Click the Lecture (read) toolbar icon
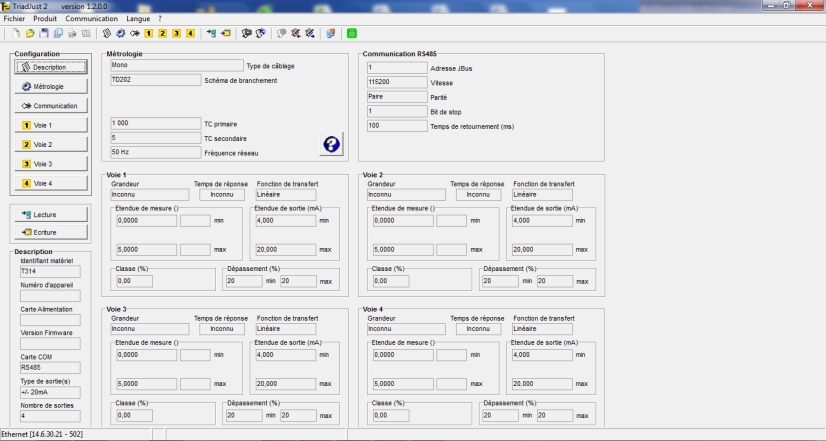 tap(211, 33)
